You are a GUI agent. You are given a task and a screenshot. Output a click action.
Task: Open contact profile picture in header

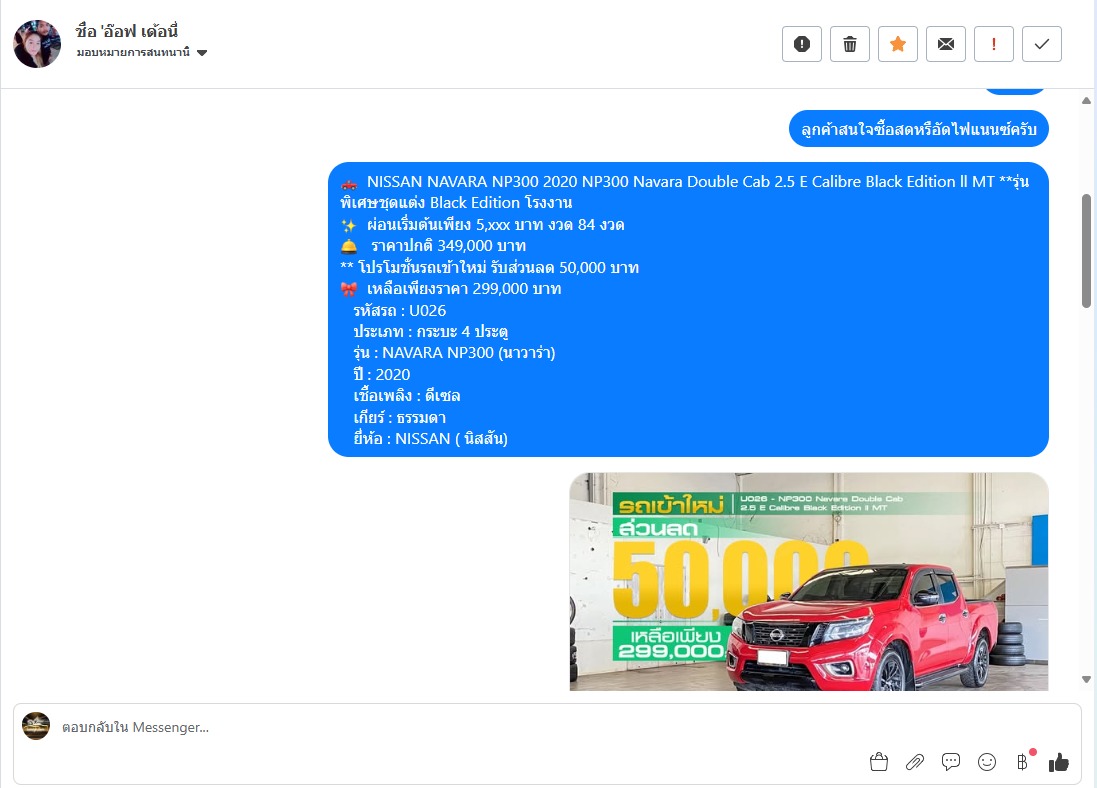(x=37, y=43)
